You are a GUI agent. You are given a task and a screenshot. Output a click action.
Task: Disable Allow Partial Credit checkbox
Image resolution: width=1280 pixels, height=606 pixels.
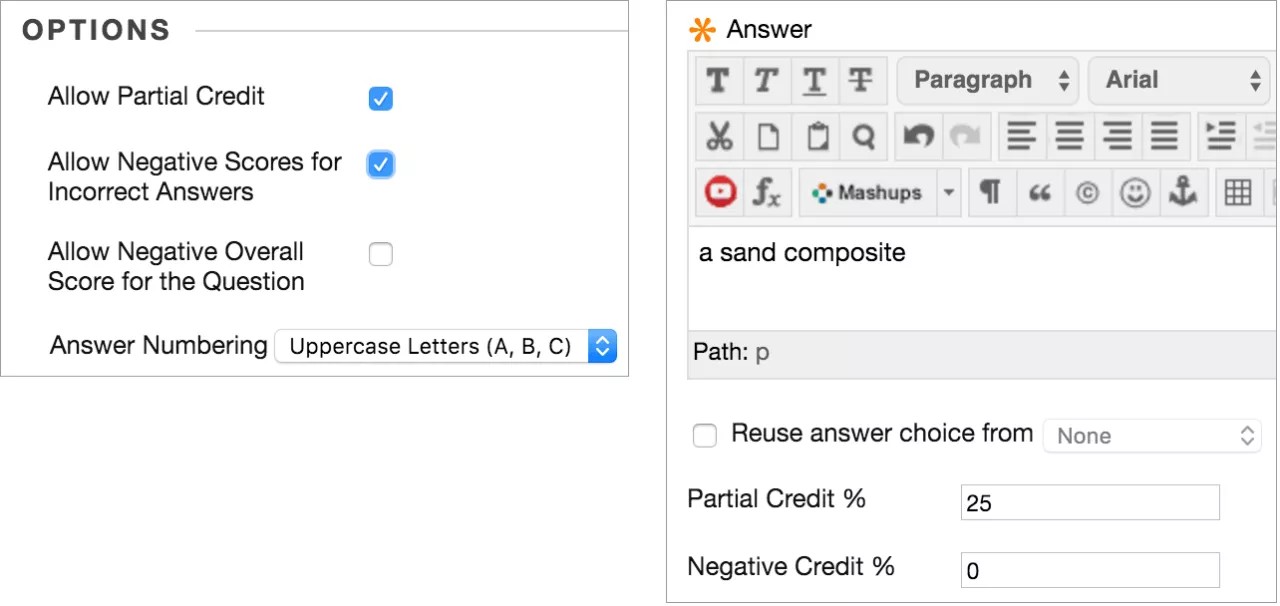coord(381,99)
